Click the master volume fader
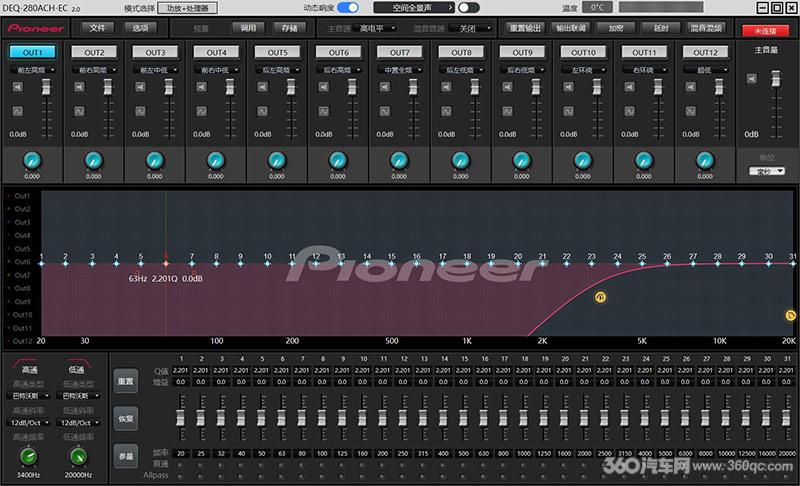Viewport: 800px width, 486px height. pyautogui.click(x=776, y=79)
